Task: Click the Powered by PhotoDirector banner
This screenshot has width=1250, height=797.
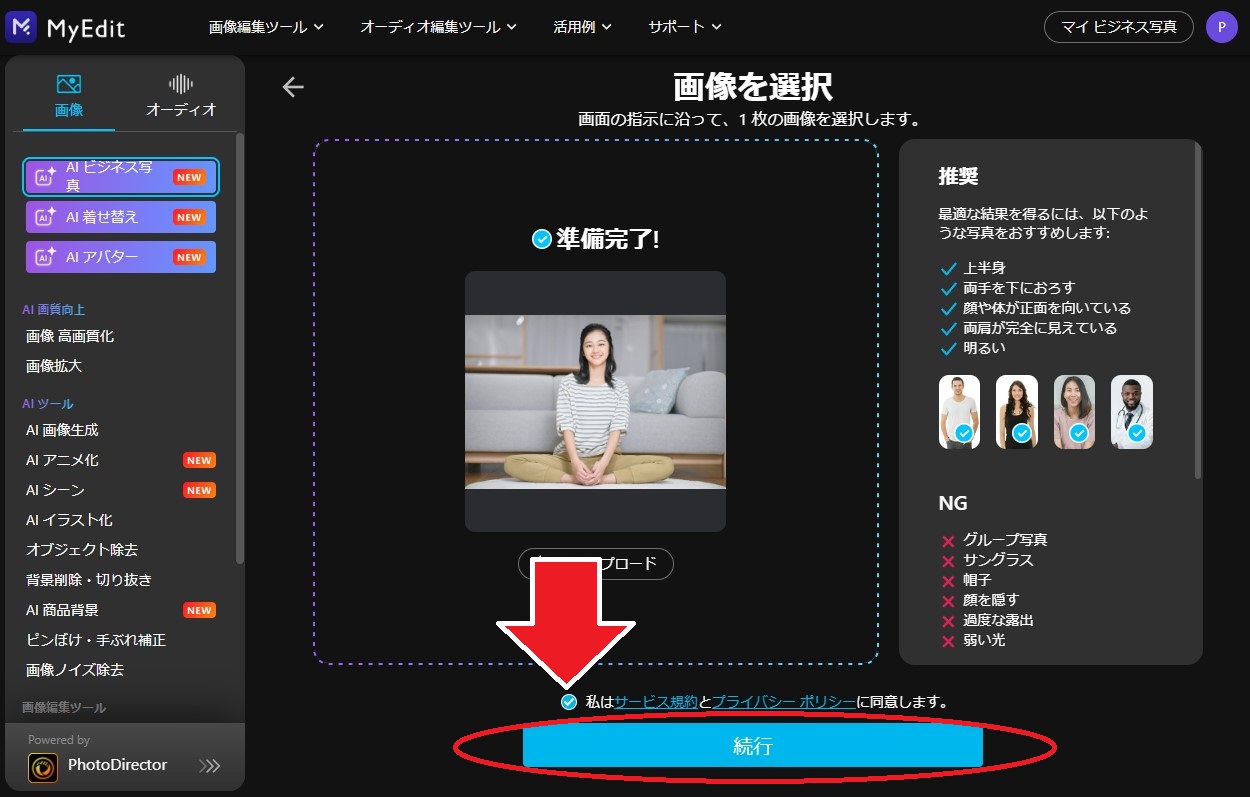Action: tap(125, 757)
